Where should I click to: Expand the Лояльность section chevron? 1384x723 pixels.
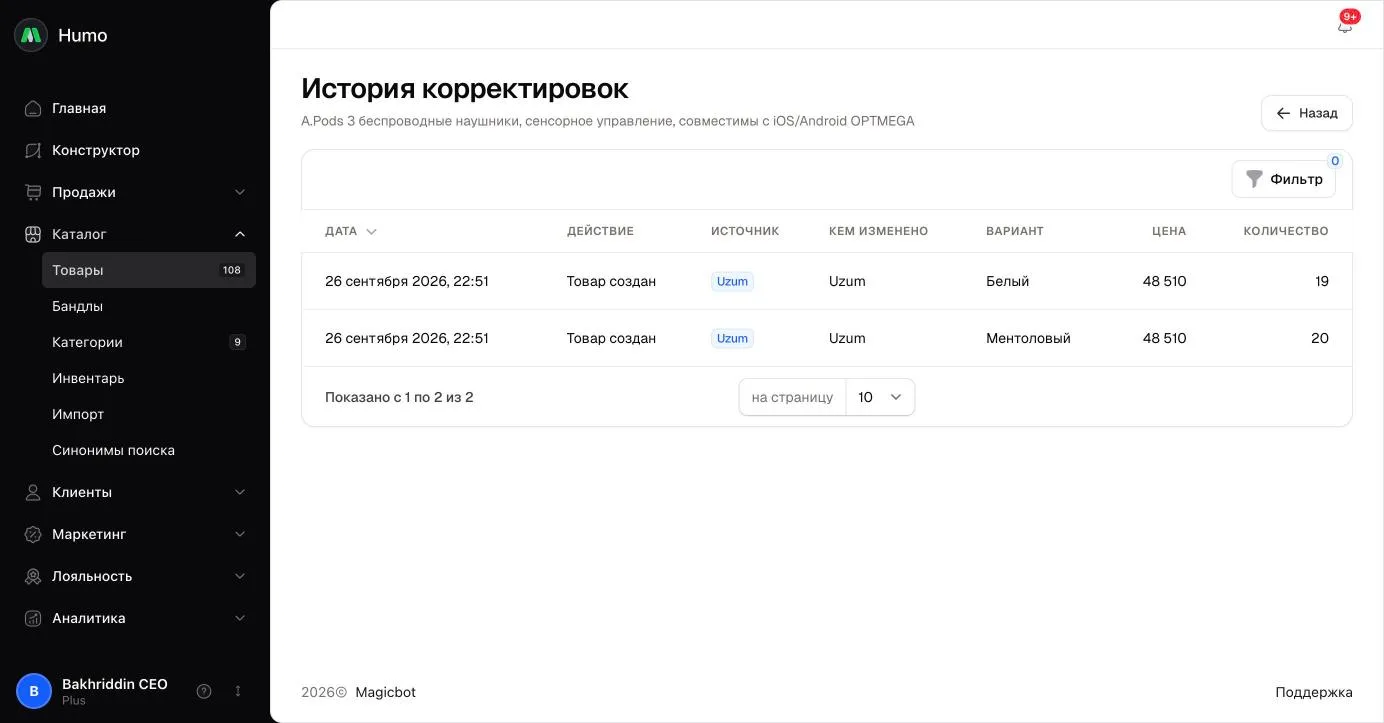tap(240, 576)
